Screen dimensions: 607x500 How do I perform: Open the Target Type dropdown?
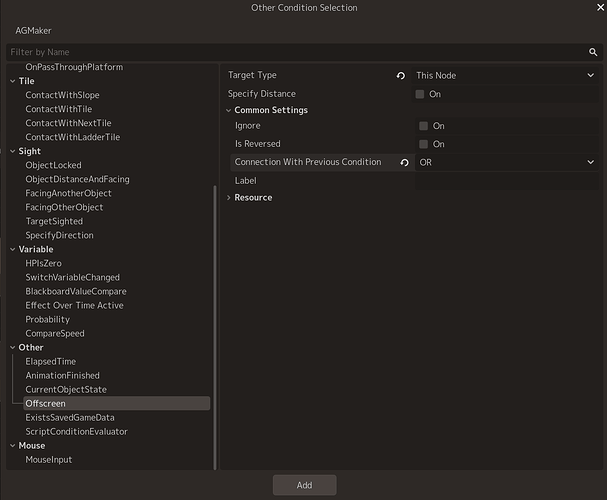coord(506,75)
